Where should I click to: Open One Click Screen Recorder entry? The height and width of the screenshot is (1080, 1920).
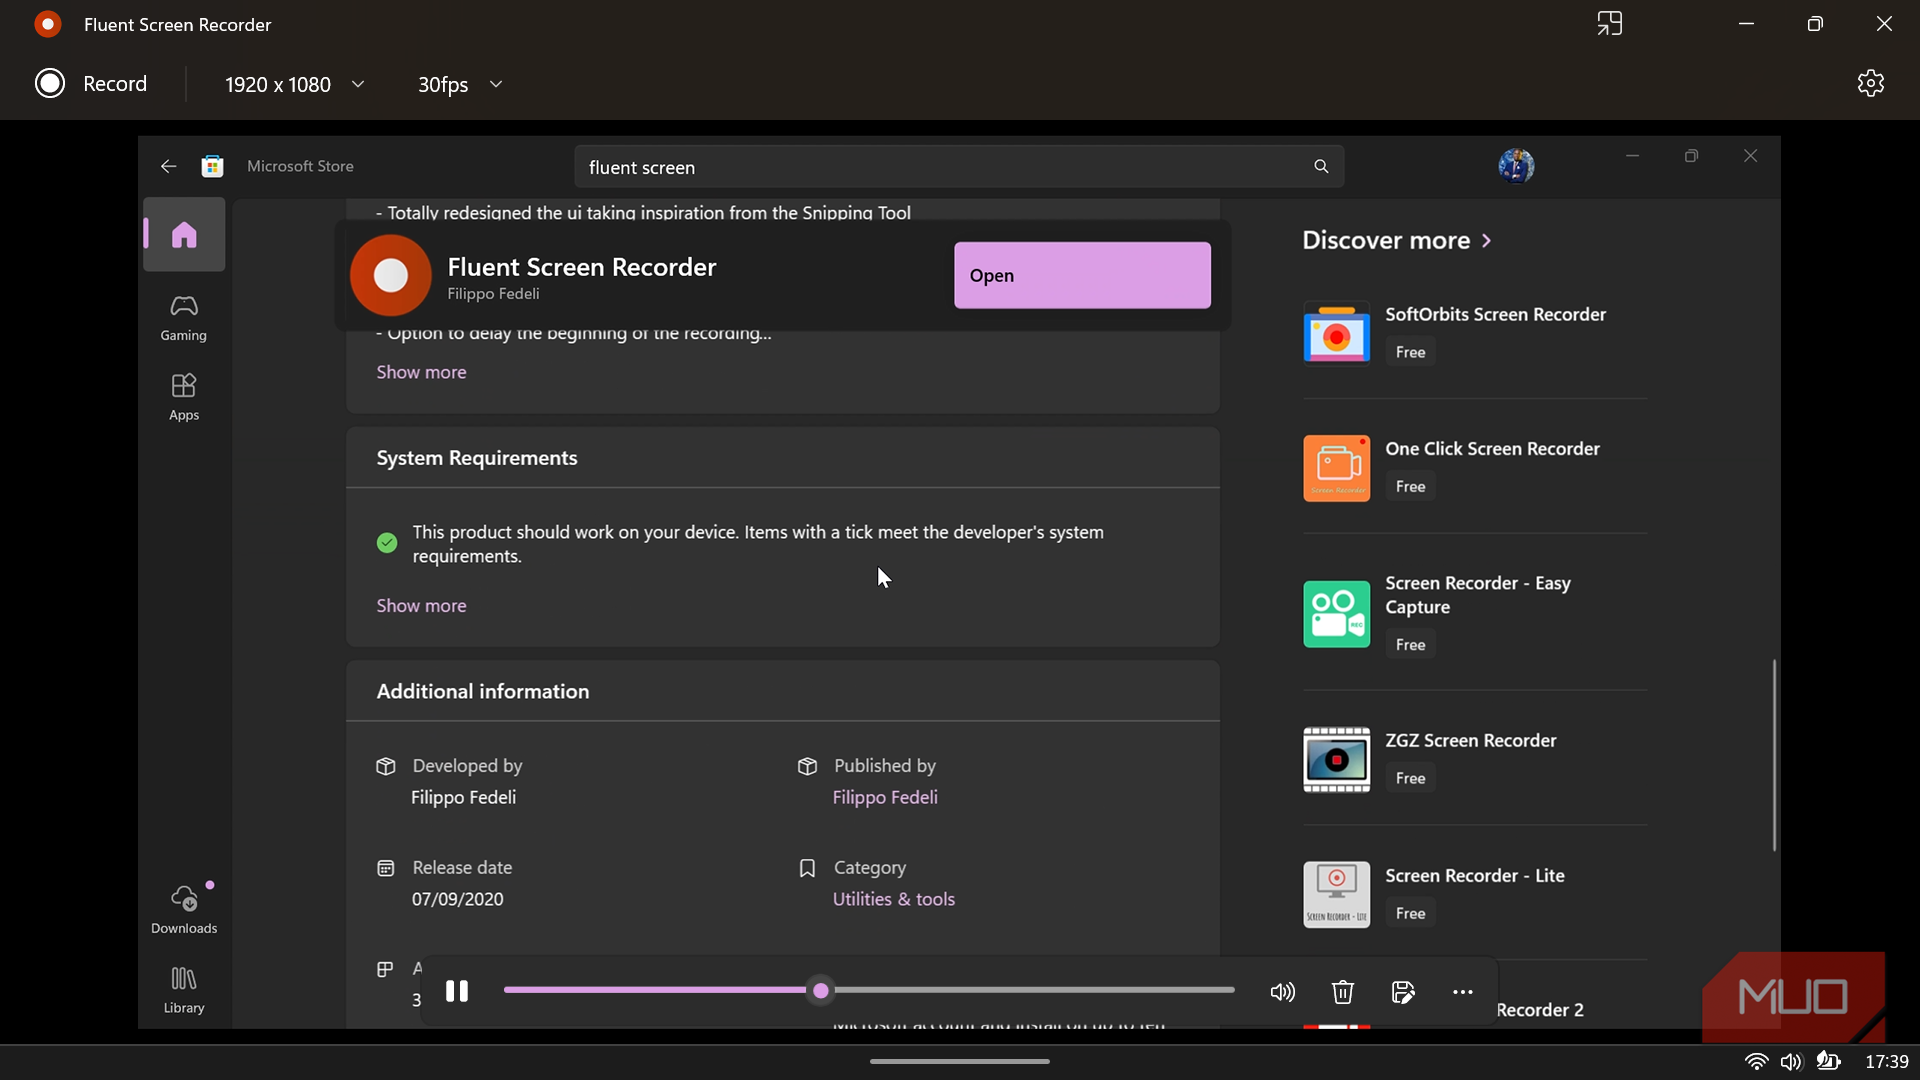coord(1475,467)
